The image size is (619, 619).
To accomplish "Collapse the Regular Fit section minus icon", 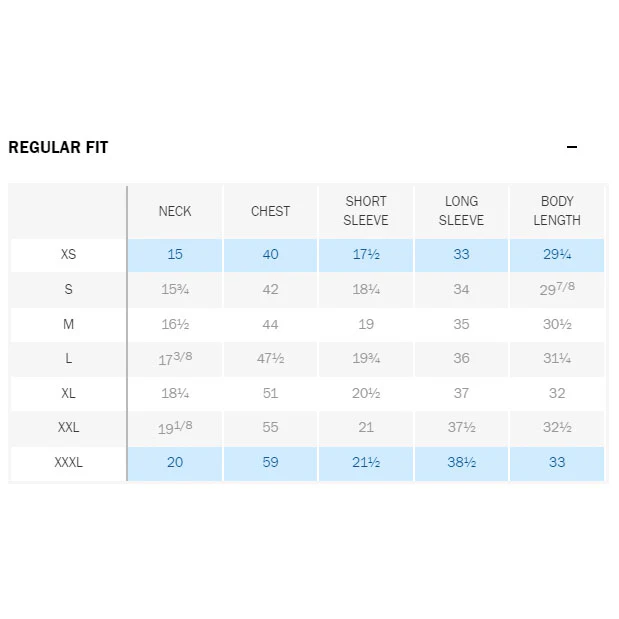I will click(x=572, y=147).
